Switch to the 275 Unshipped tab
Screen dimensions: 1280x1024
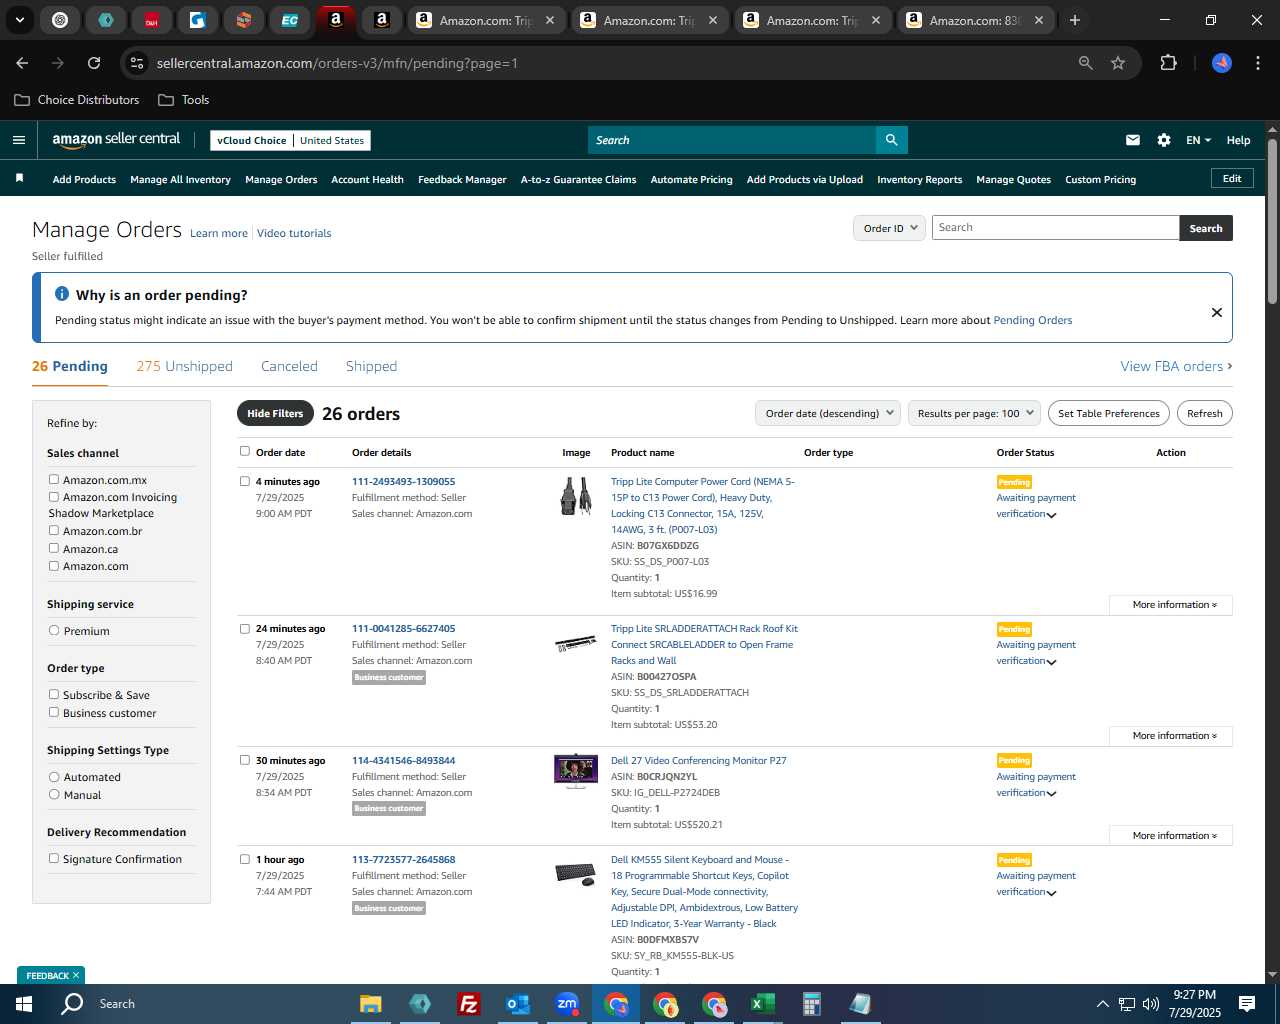[184, 366]
